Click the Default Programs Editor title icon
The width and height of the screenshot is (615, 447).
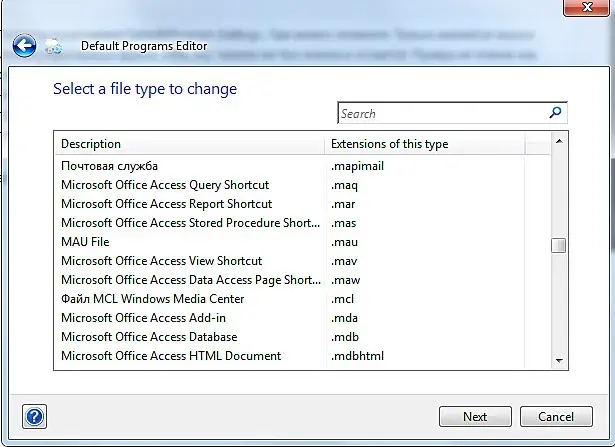[x=54, y=46]
